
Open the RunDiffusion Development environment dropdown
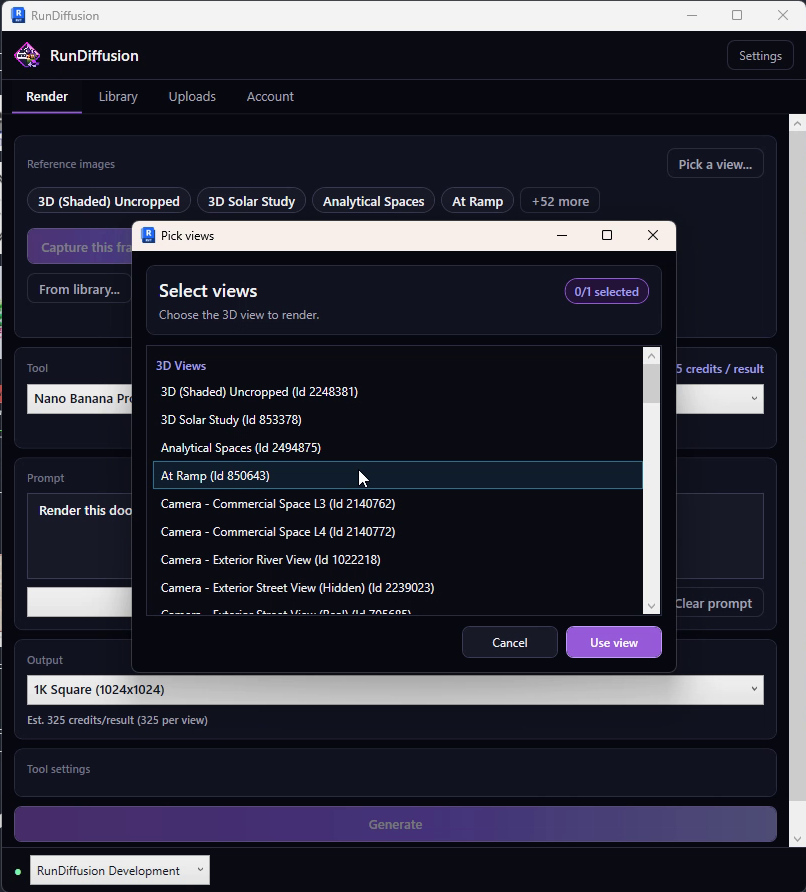(x=119, y=870)
